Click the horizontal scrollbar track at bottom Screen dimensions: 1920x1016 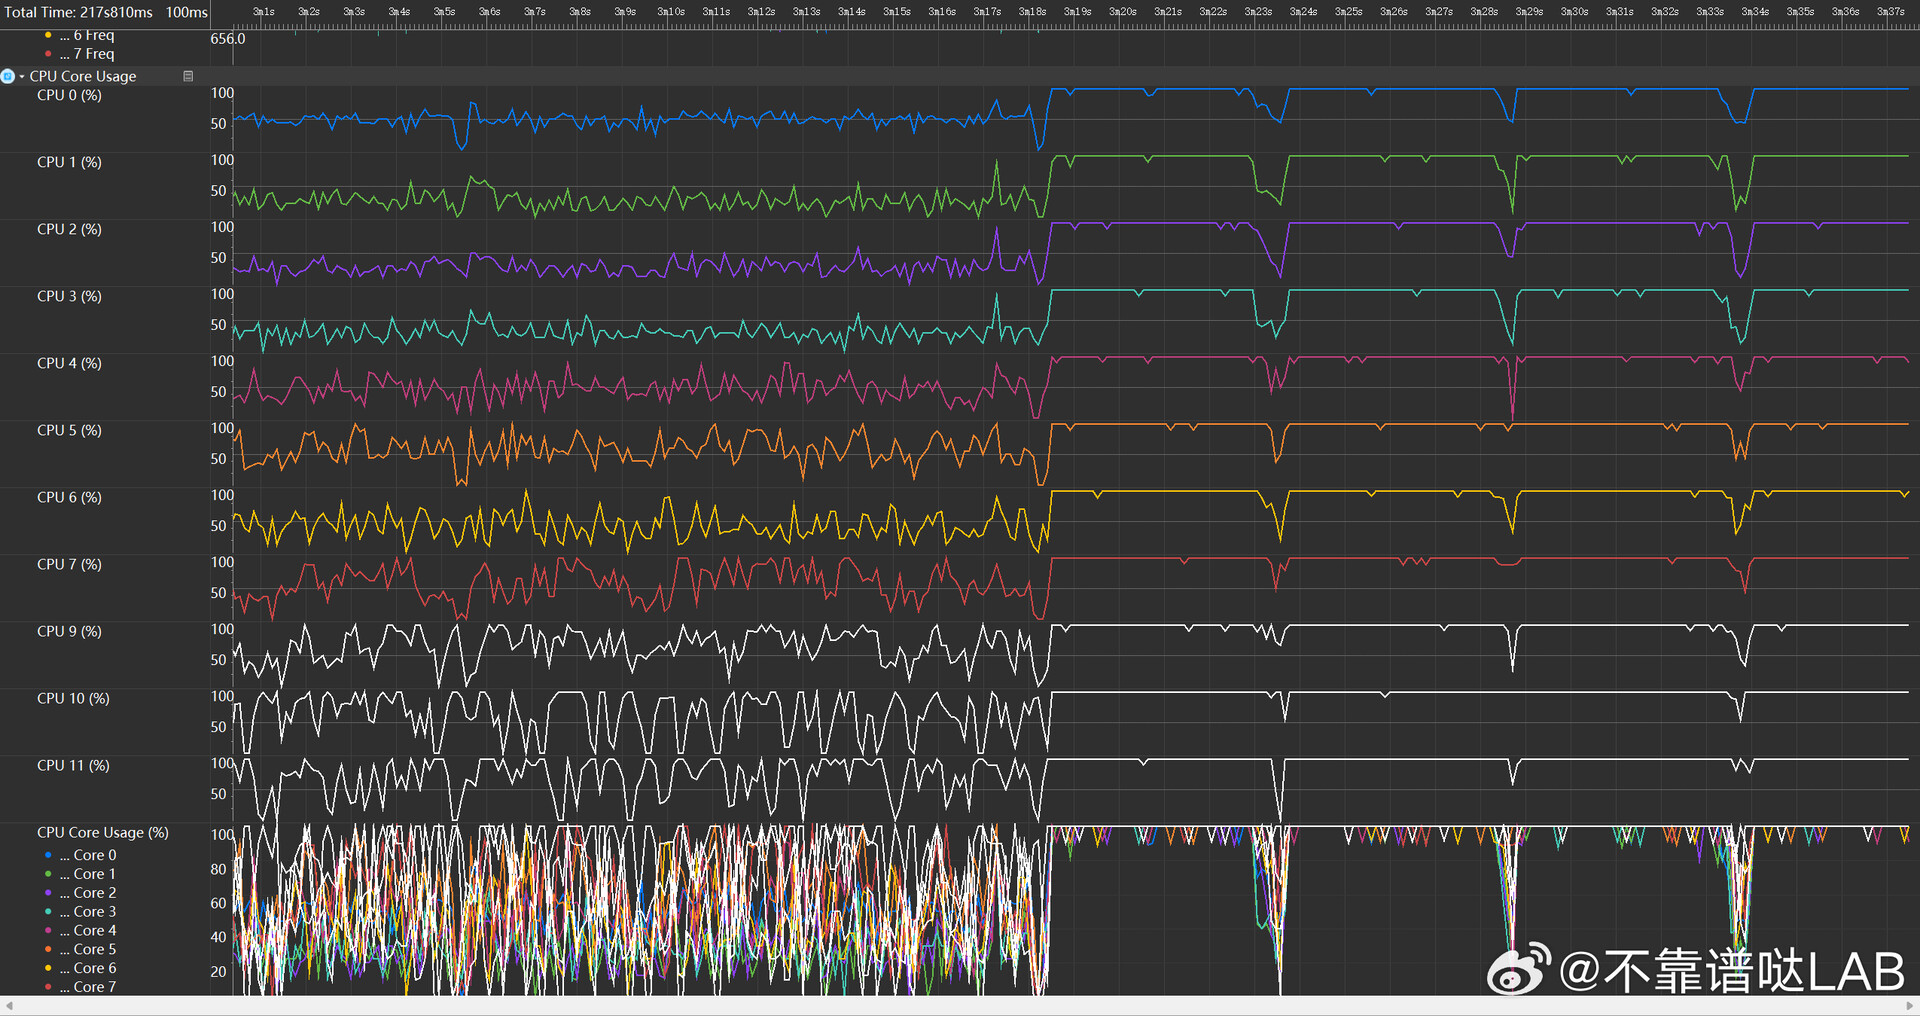tap(960, 1006)
